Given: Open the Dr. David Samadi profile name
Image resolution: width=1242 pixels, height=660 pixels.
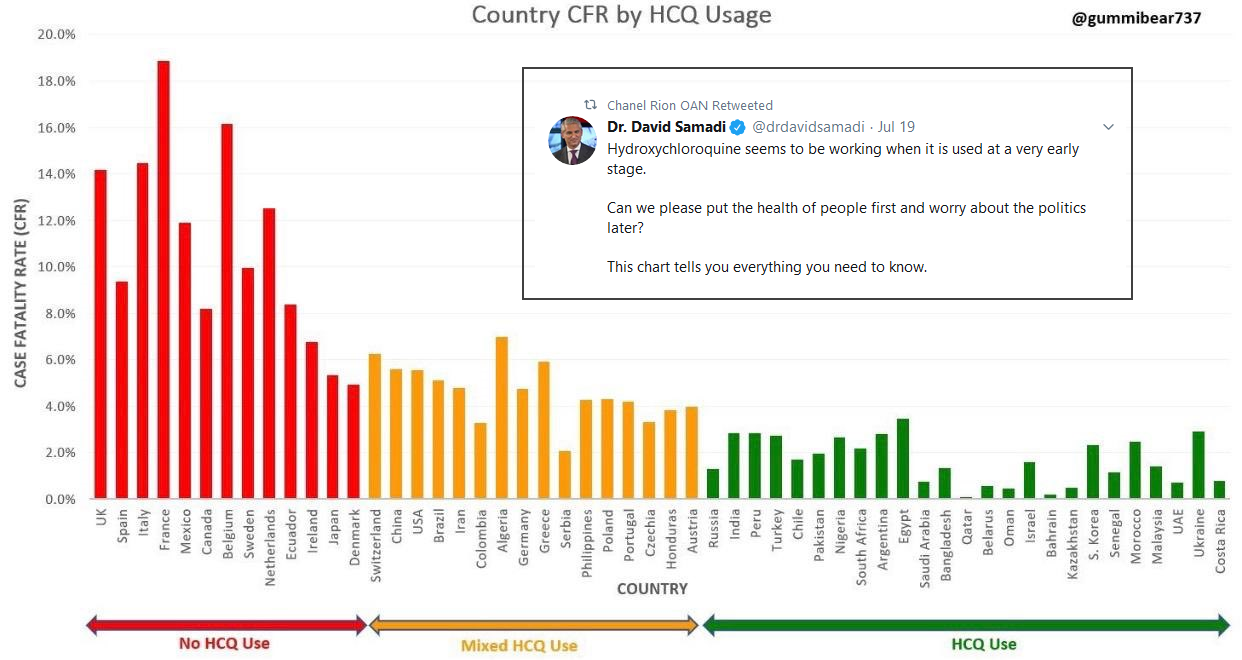Looking at the screenshot, I should pyautogui.click(x=666, y=127).
